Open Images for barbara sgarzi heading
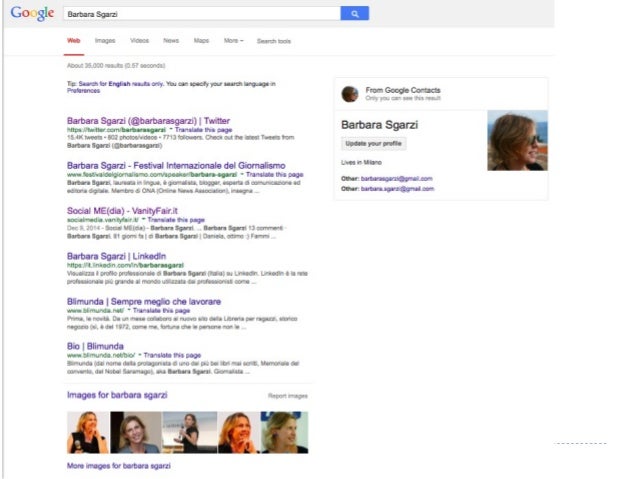 tap(117, 395)
